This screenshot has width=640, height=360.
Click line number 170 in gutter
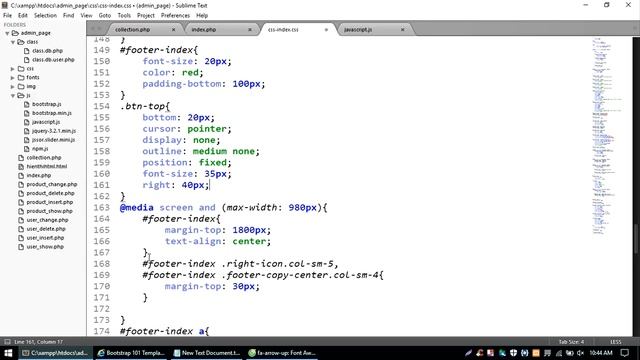pos(101,286)
